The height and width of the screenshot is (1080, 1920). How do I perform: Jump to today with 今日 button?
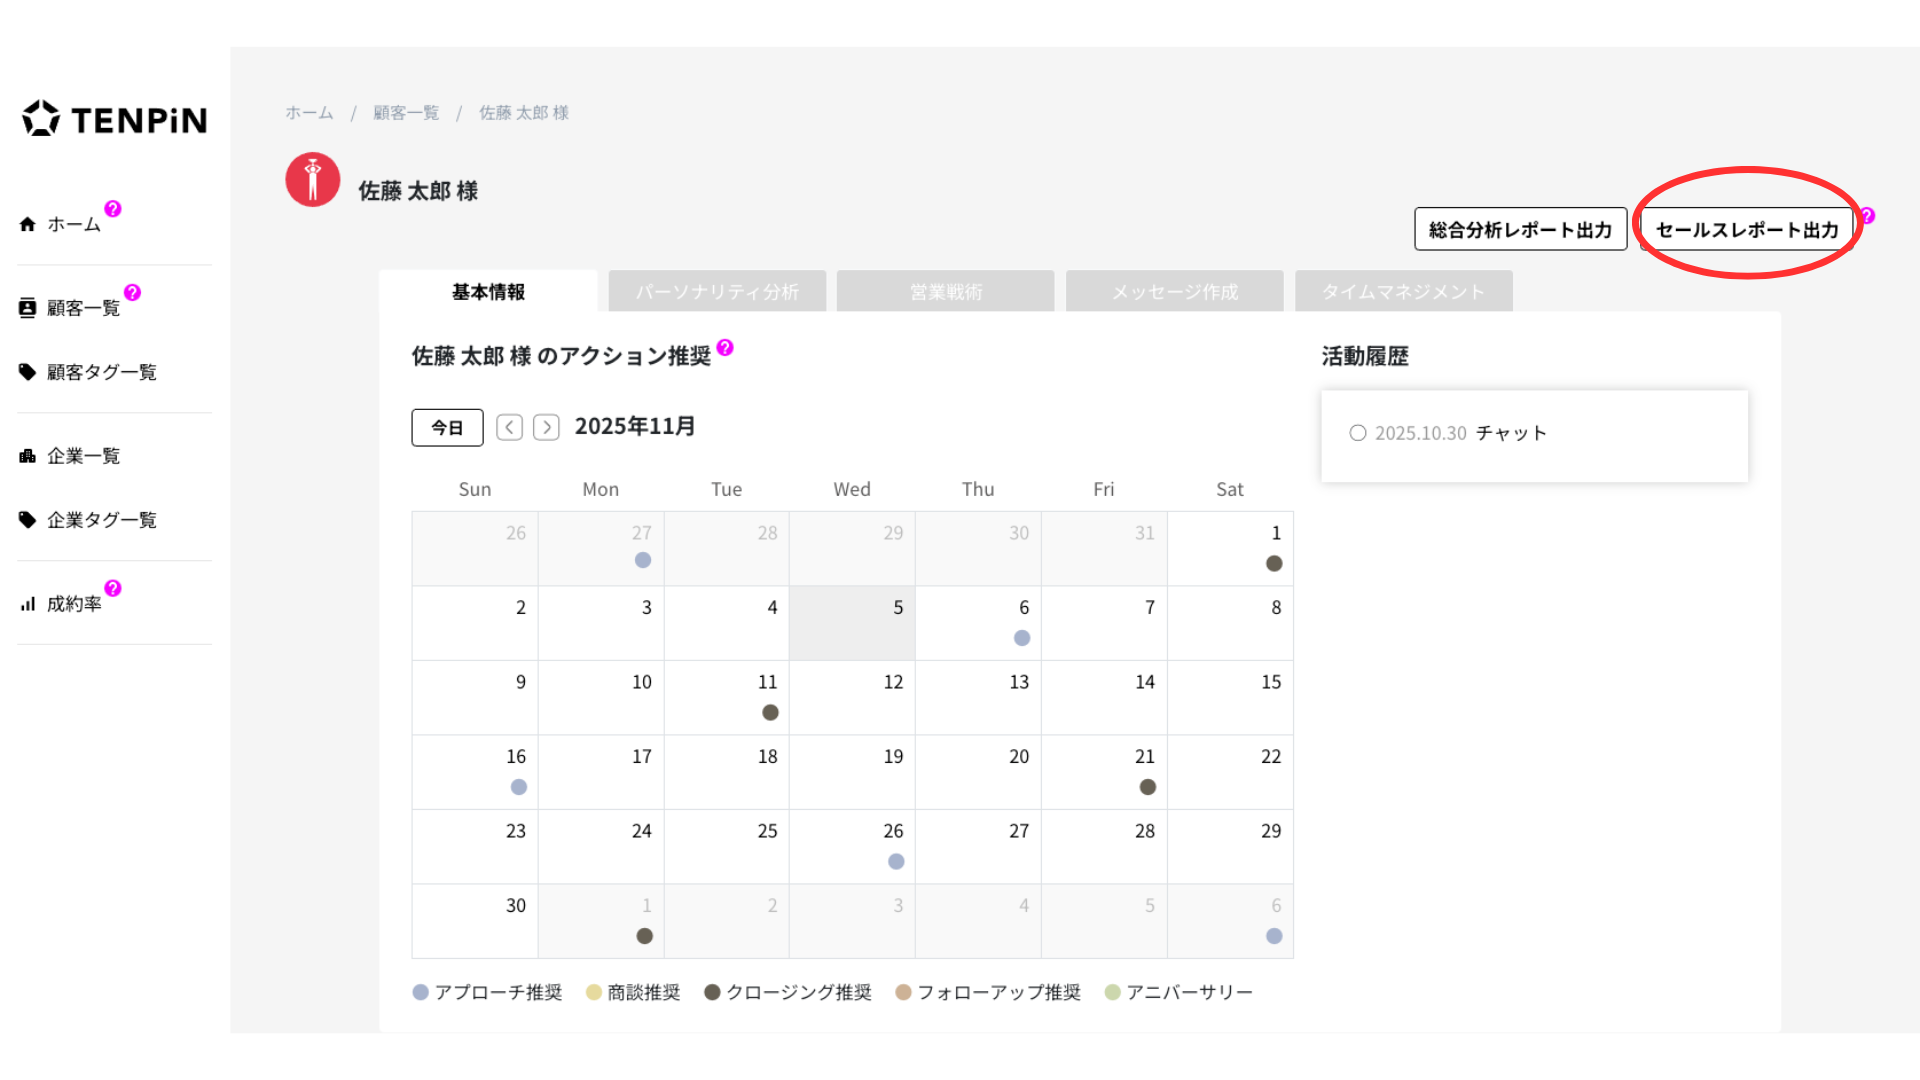(x=447, y=428)
